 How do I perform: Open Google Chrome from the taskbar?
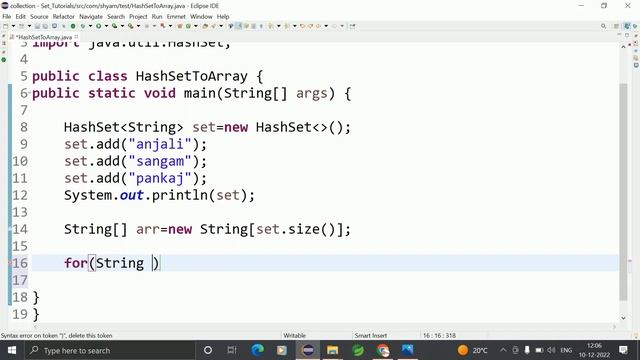point(382,350)
